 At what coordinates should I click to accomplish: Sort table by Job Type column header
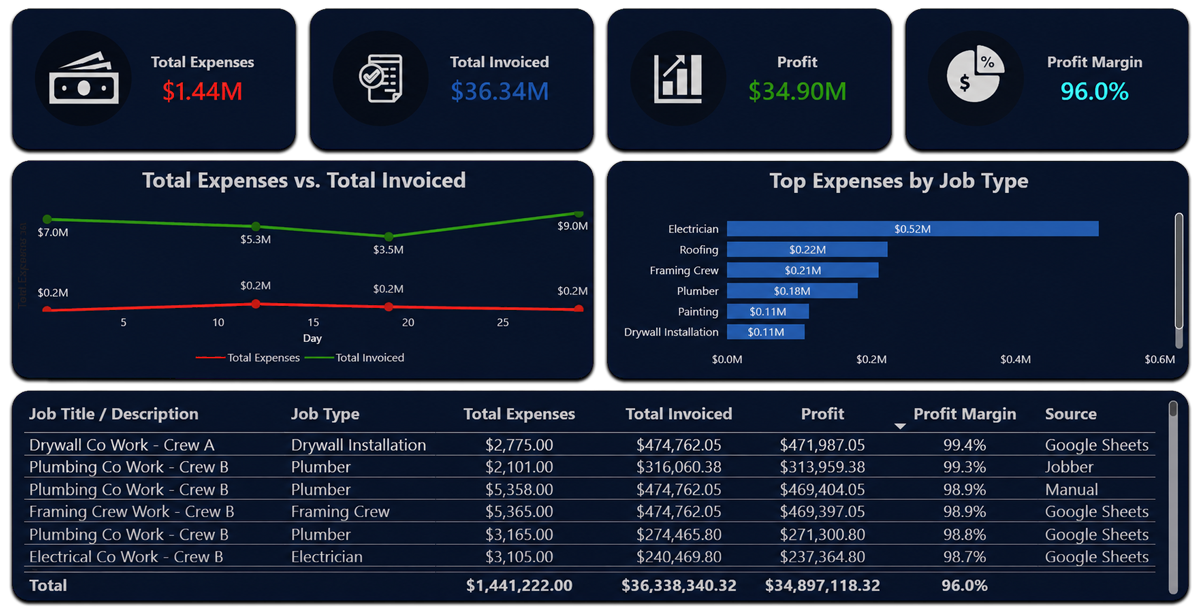tap(325, 414)
